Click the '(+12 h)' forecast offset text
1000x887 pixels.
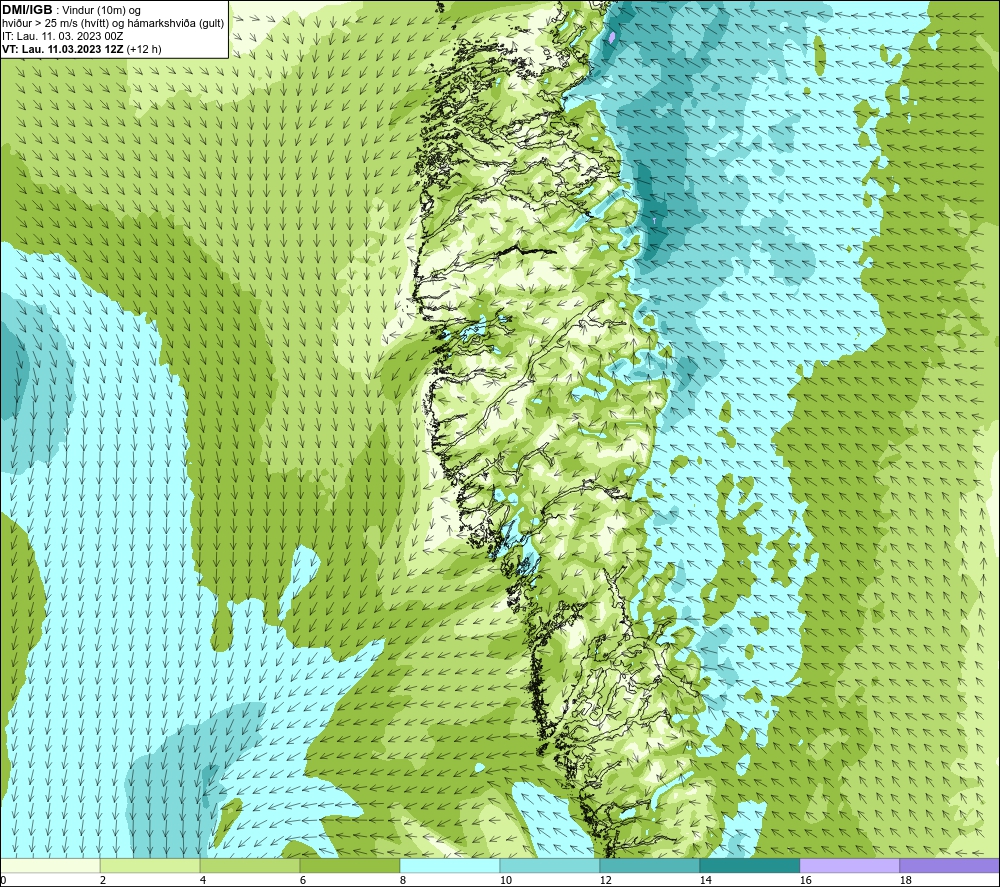[x=144, y=49]
